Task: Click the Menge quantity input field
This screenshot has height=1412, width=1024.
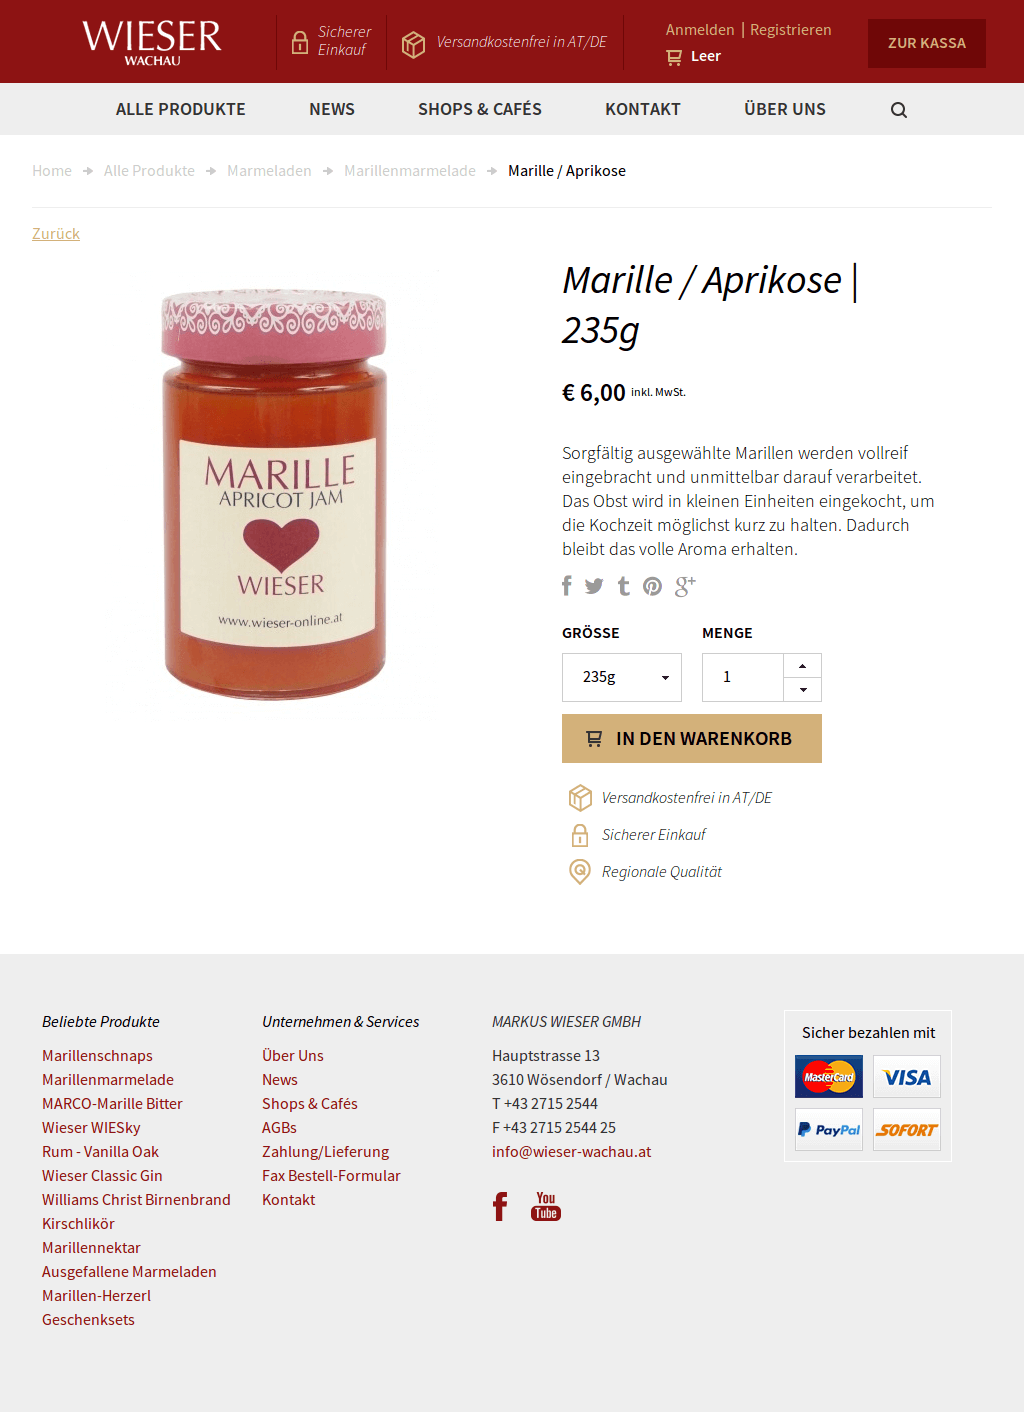Action: (x=743, y=677)
